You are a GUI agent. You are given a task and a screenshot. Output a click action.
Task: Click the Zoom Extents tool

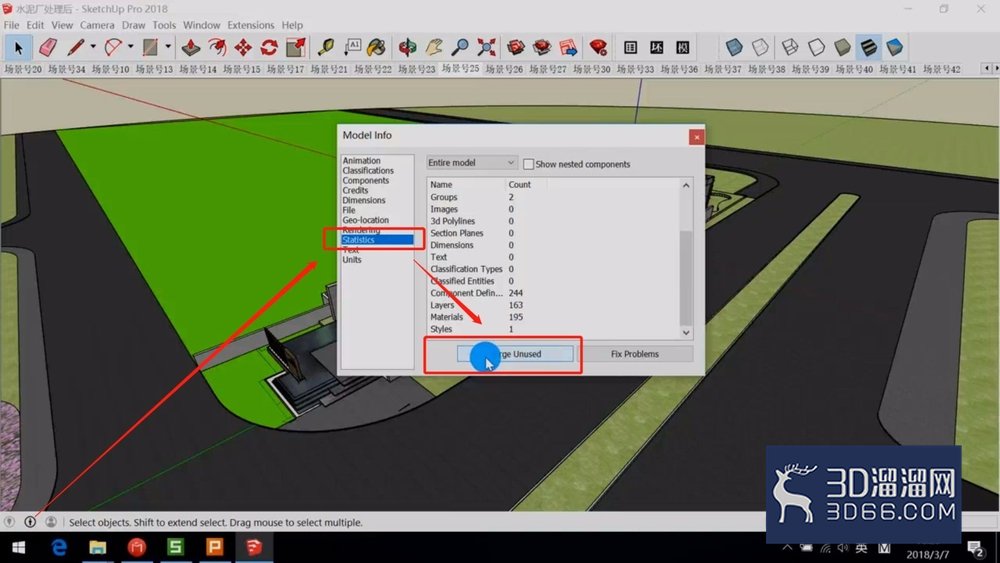coord(486,47)
